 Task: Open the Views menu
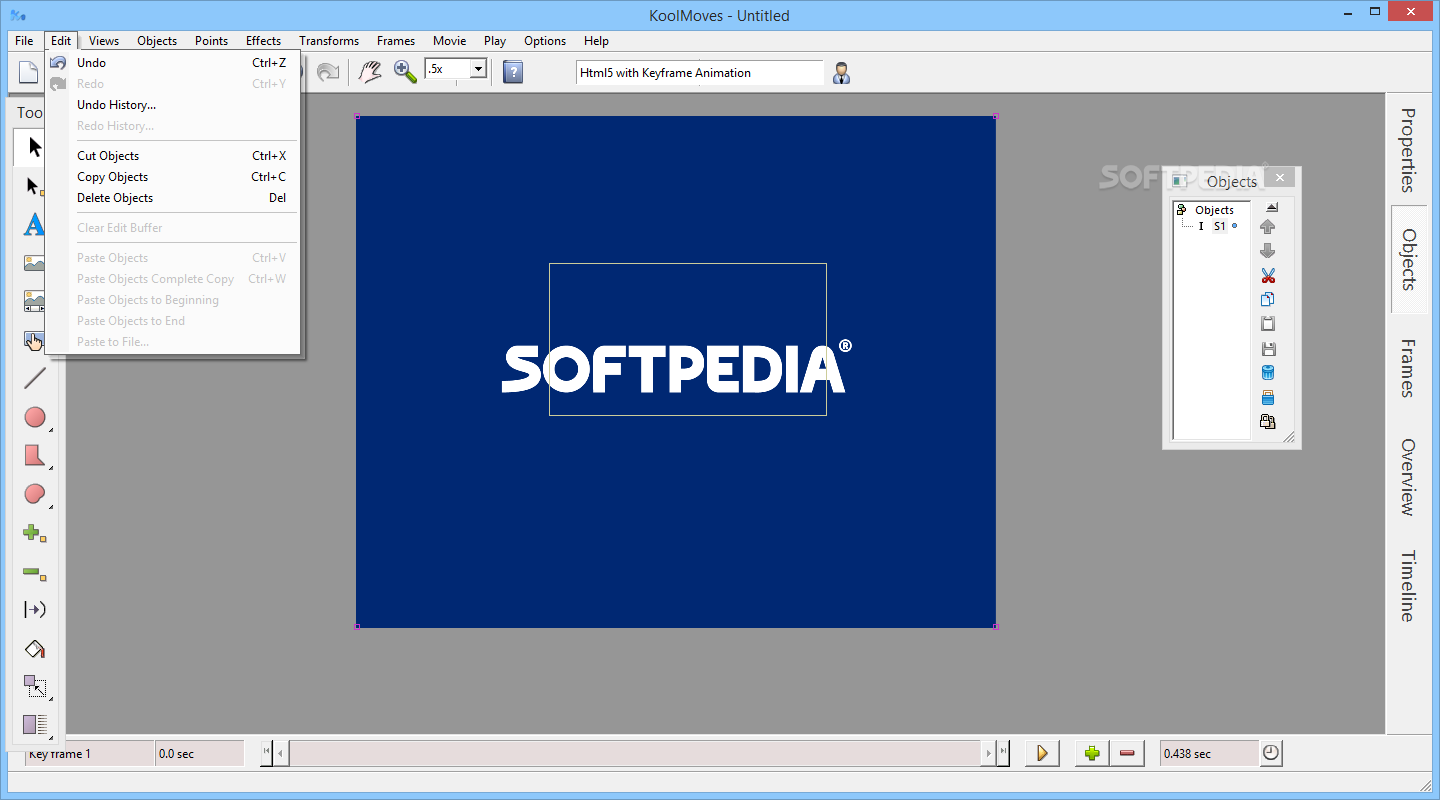coord(104,41)
